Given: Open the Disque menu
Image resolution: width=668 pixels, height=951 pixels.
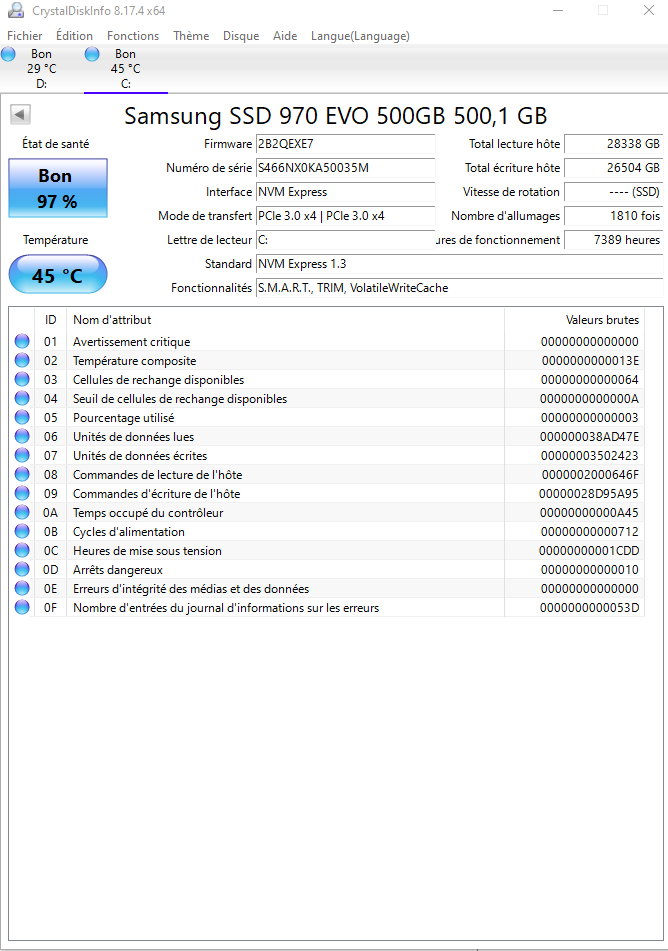Looking at the screenshot, I should point(241,36).
